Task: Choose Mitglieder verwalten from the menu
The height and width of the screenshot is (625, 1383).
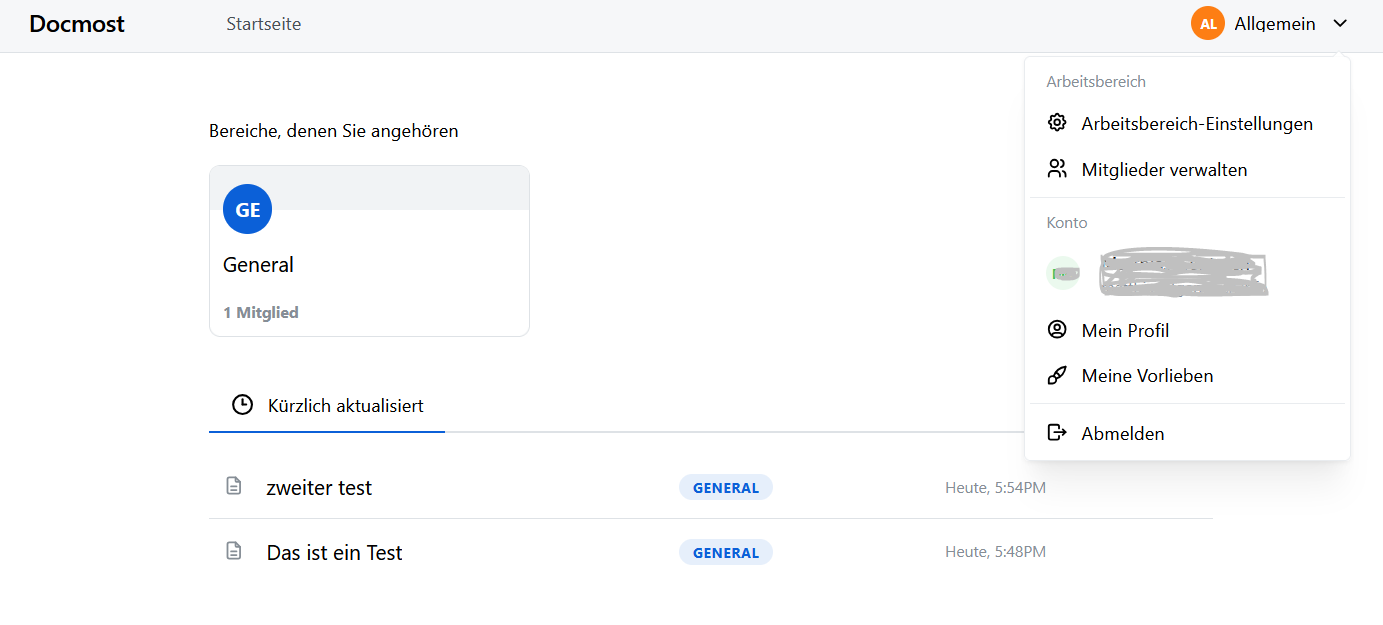Action: point(1164,170)
